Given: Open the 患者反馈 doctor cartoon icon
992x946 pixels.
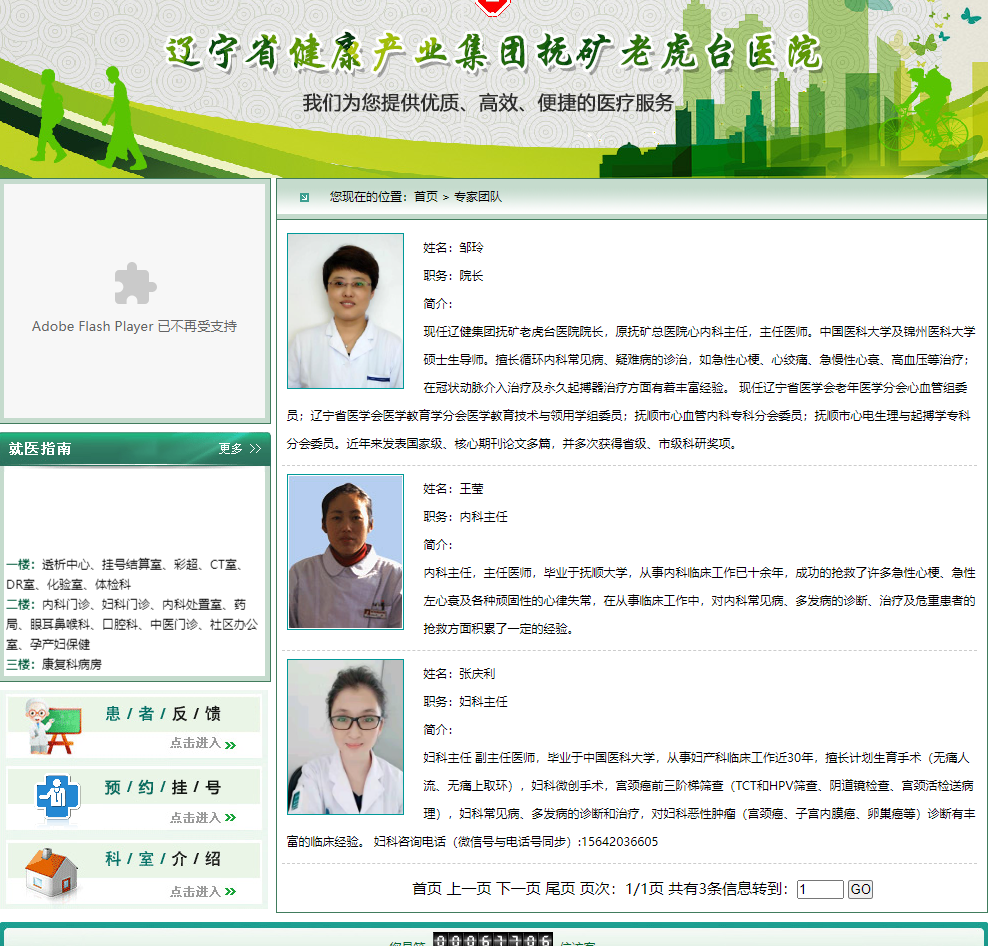Looking at the screenshot, I should pyautogui.click(x=54, y=726).
